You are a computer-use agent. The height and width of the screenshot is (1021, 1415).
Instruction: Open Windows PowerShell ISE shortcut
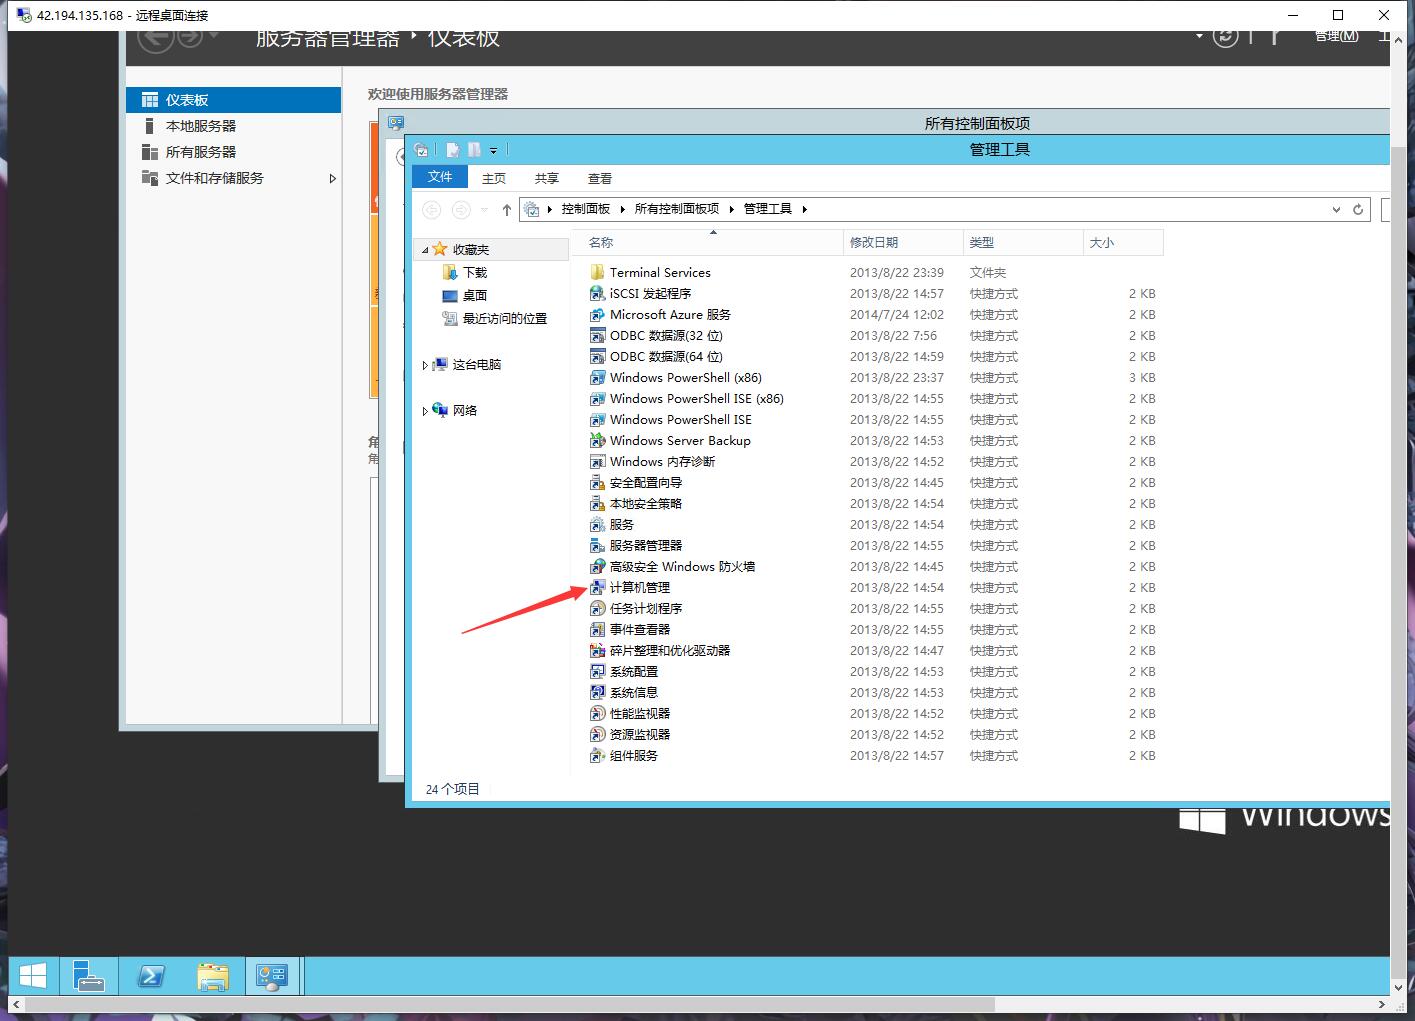coord(680,419)
